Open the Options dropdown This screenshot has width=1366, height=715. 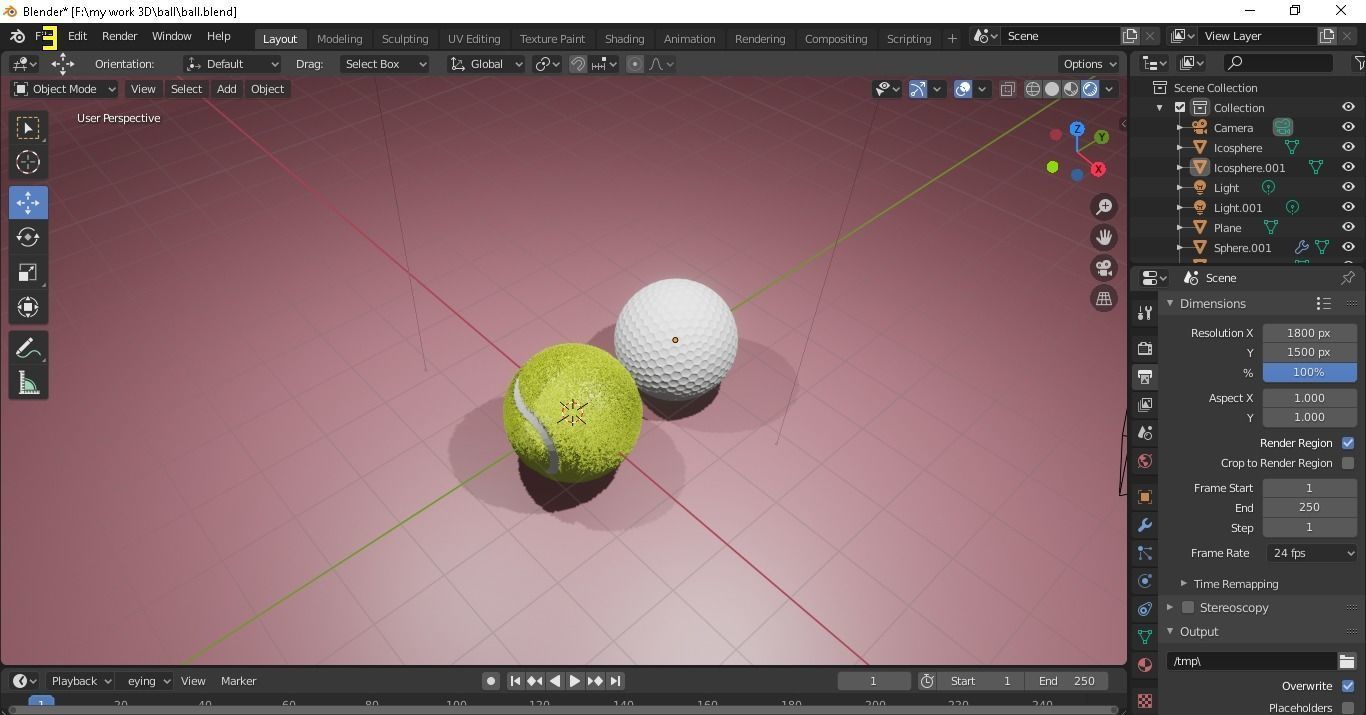pyautogui.click(x=1090, y=64)
